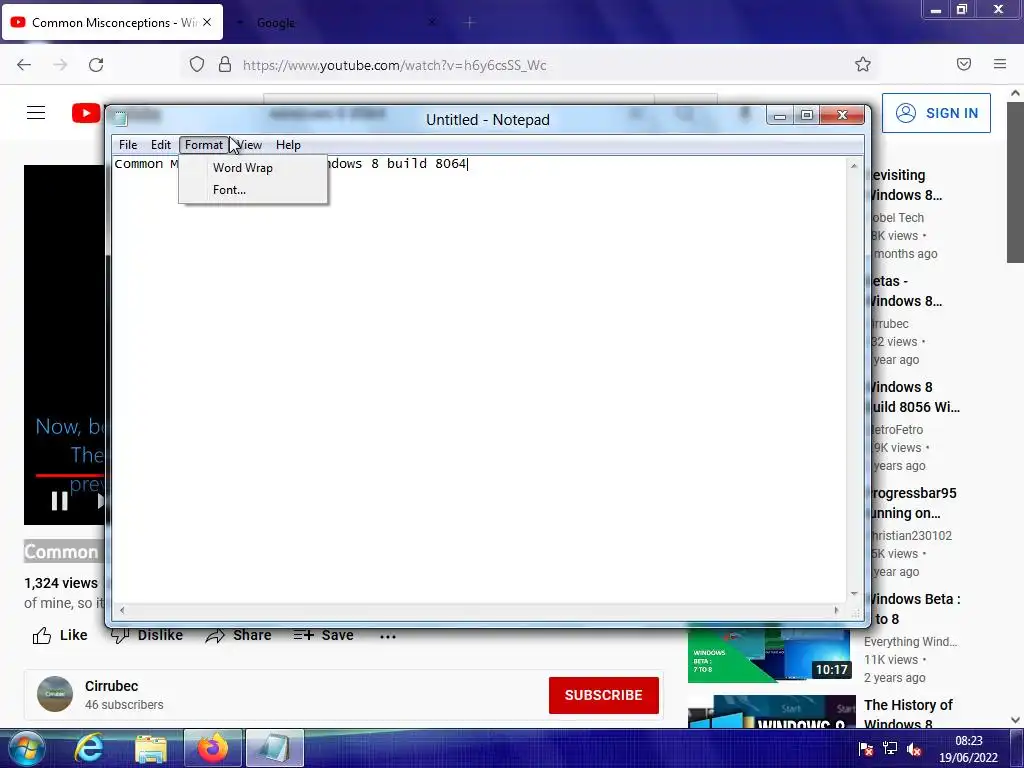Click Notepad horizontal scrollbar right arrow
The width and height of the screenshot is (1024, 768).
[837, 611]
